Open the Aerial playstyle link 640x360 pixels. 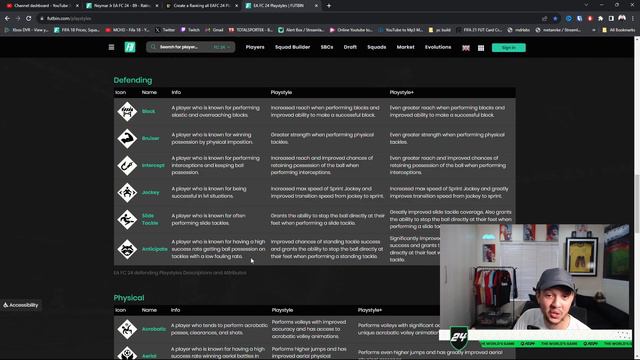[x=149, y=356]
